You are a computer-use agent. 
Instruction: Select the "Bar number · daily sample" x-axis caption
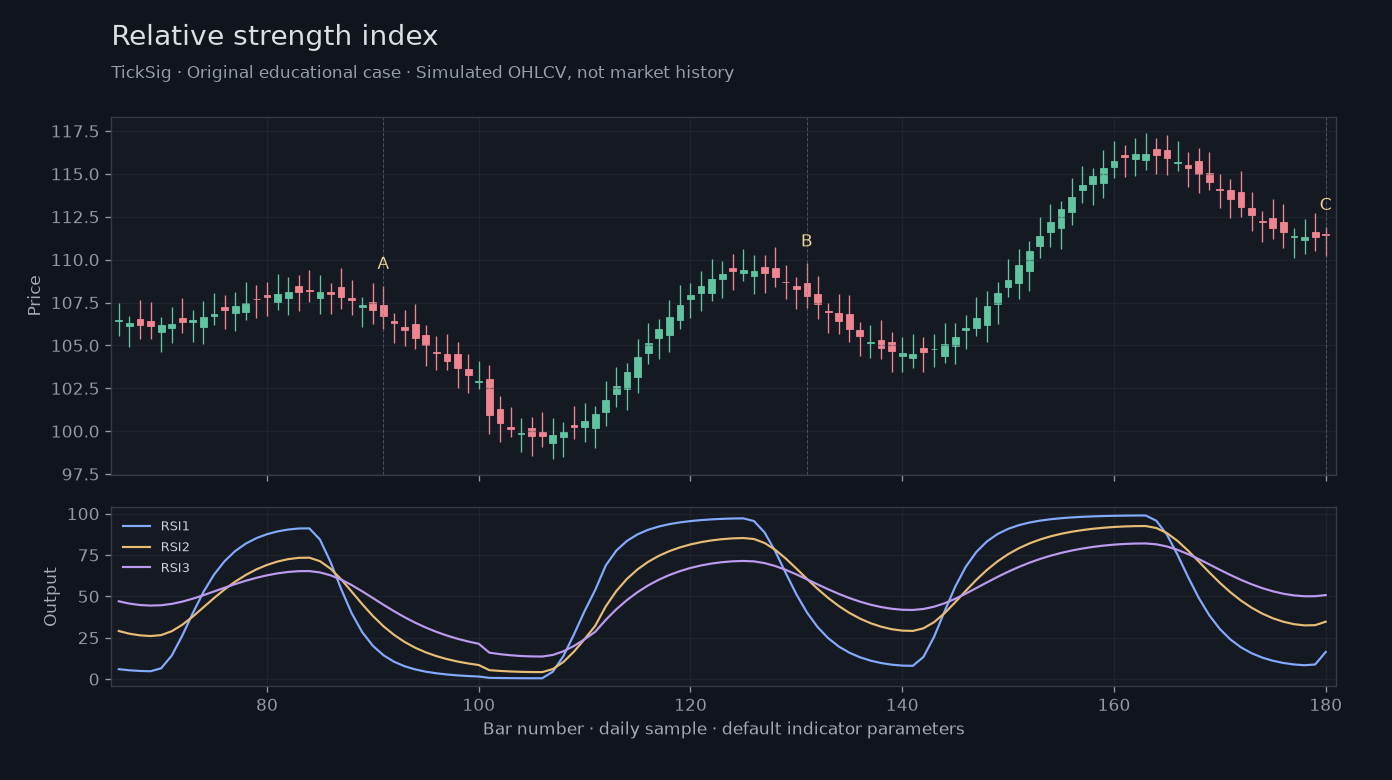tap(724, 729)
